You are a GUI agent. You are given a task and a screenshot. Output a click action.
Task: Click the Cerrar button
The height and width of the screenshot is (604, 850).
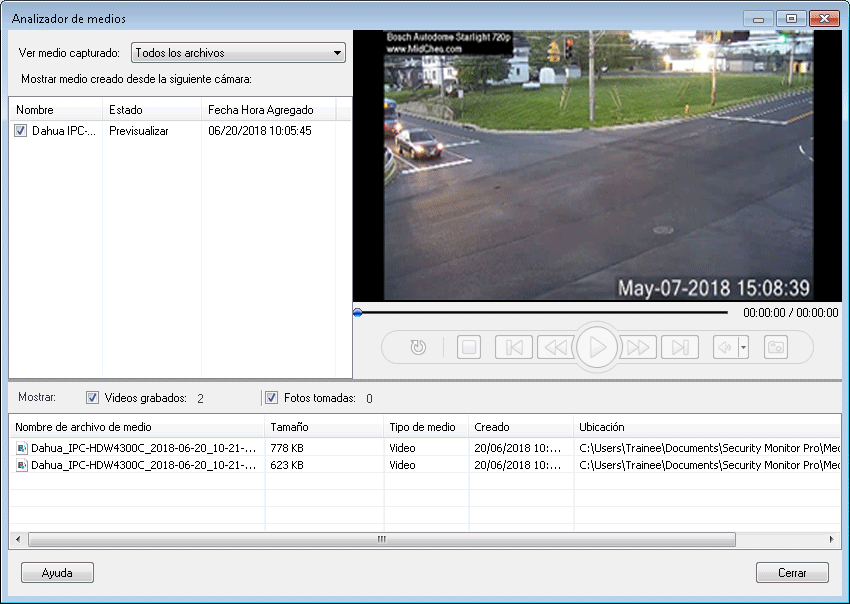click(792, 573)
